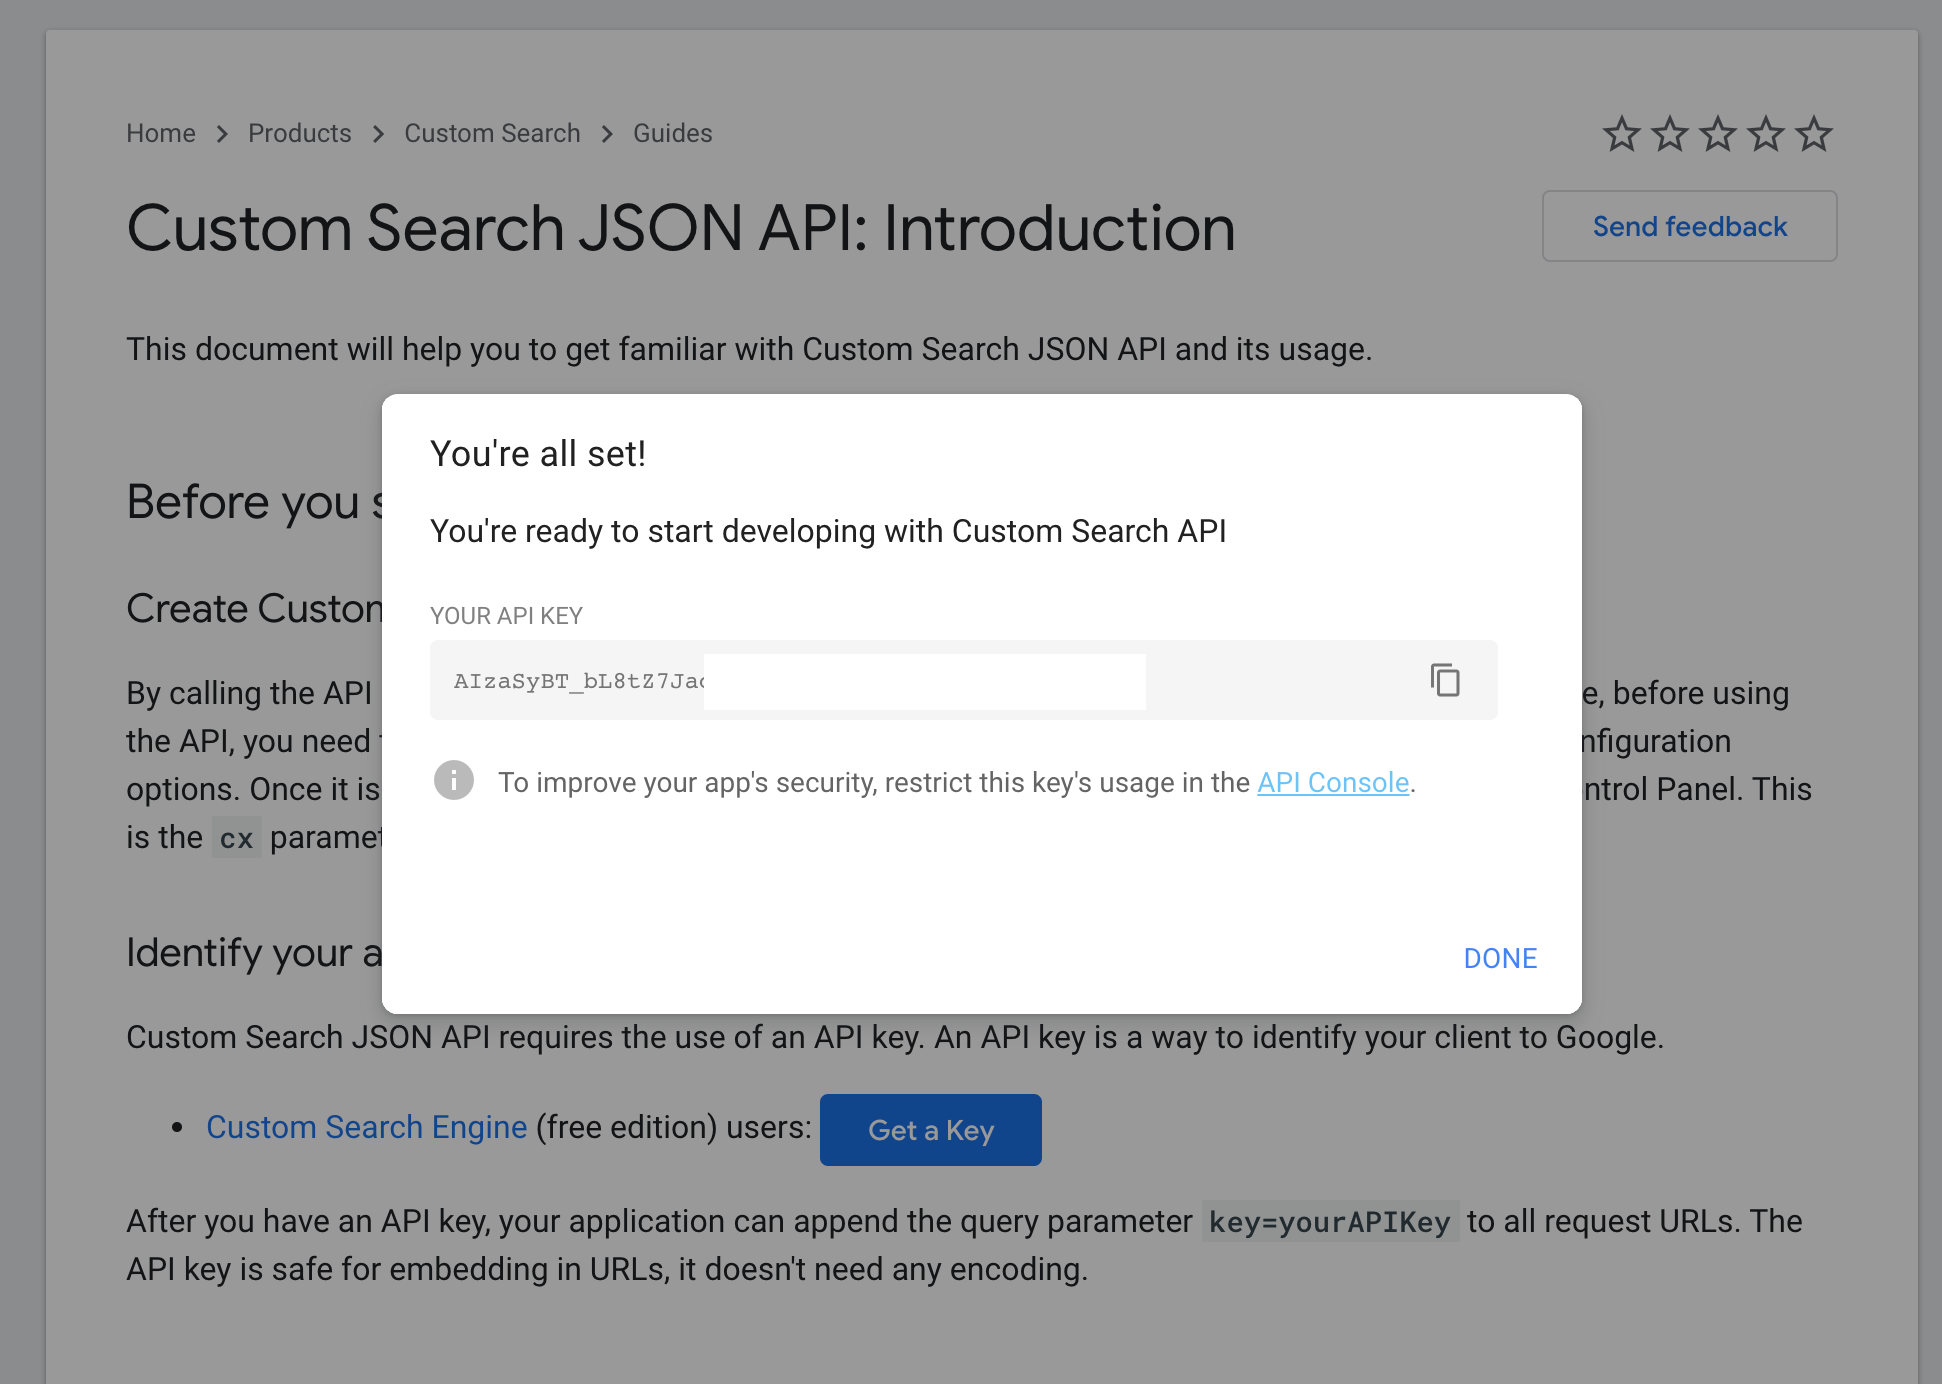Image resolution: width=1942 pixels, height=1384 pixels.
Task: Go to Custom Search in the breadcrumb
Action: click(492, 133)
